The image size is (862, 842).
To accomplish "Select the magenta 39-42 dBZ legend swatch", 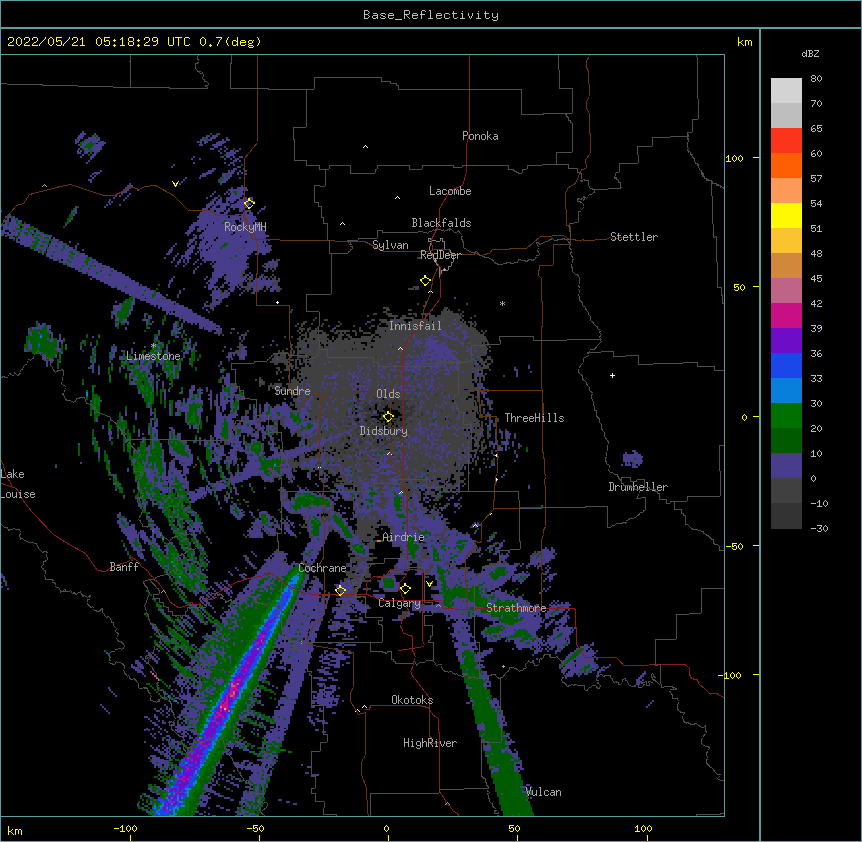I will coord(786,315).
